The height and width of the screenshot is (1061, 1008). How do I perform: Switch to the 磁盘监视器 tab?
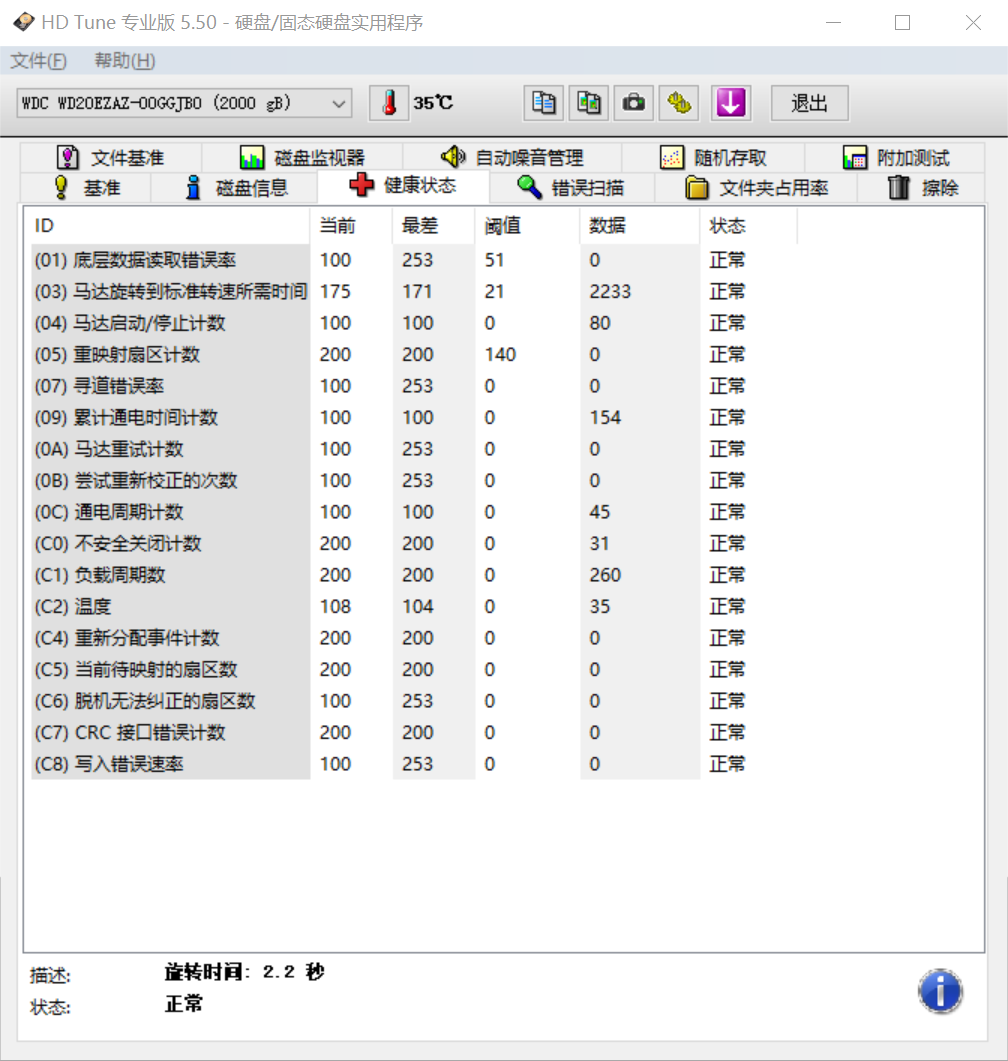tap(302, 158)
